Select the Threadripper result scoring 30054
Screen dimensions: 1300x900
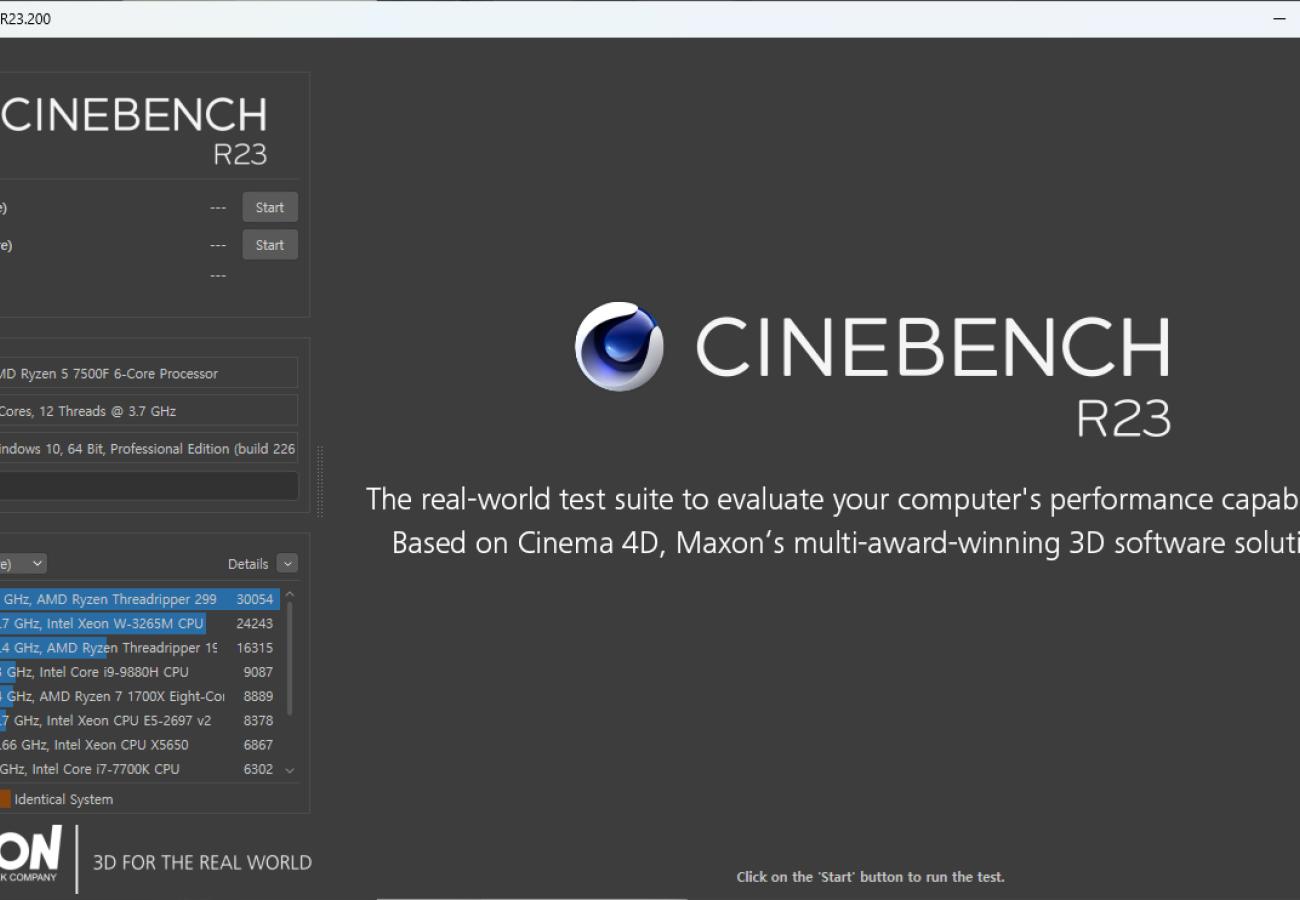140,599
